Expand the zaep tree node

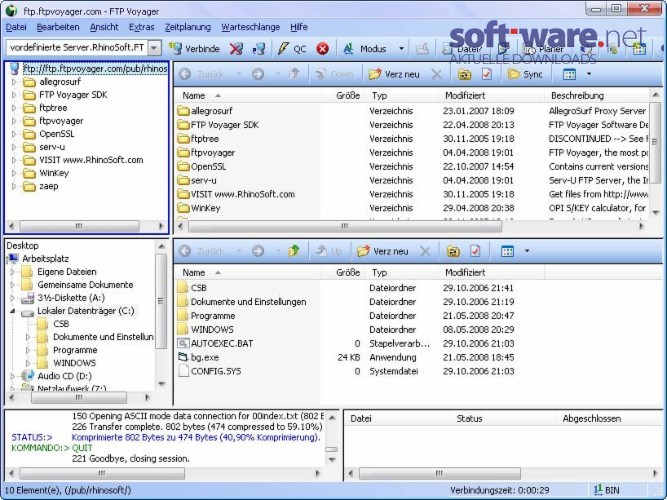(x=14, y=186)
